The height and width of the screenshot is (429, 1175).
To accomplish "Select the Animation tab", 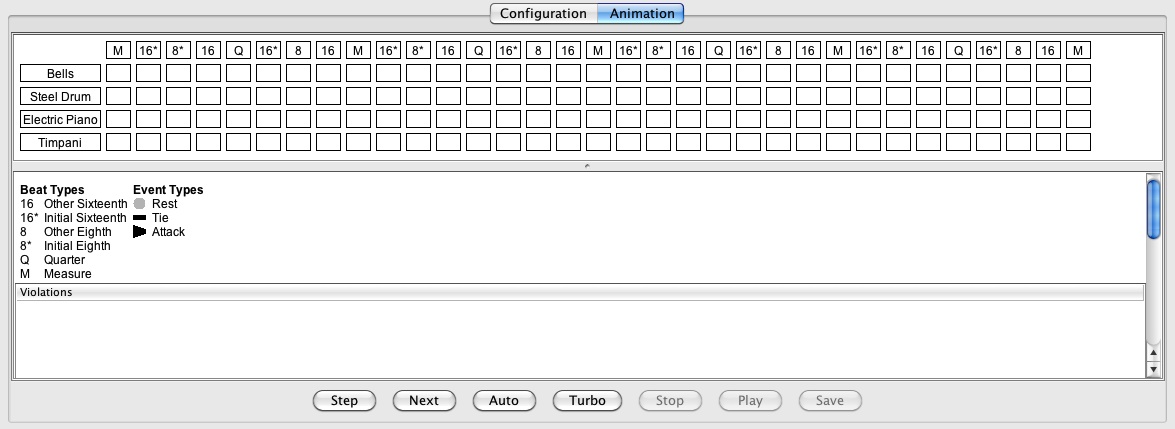I will point(641,14).
